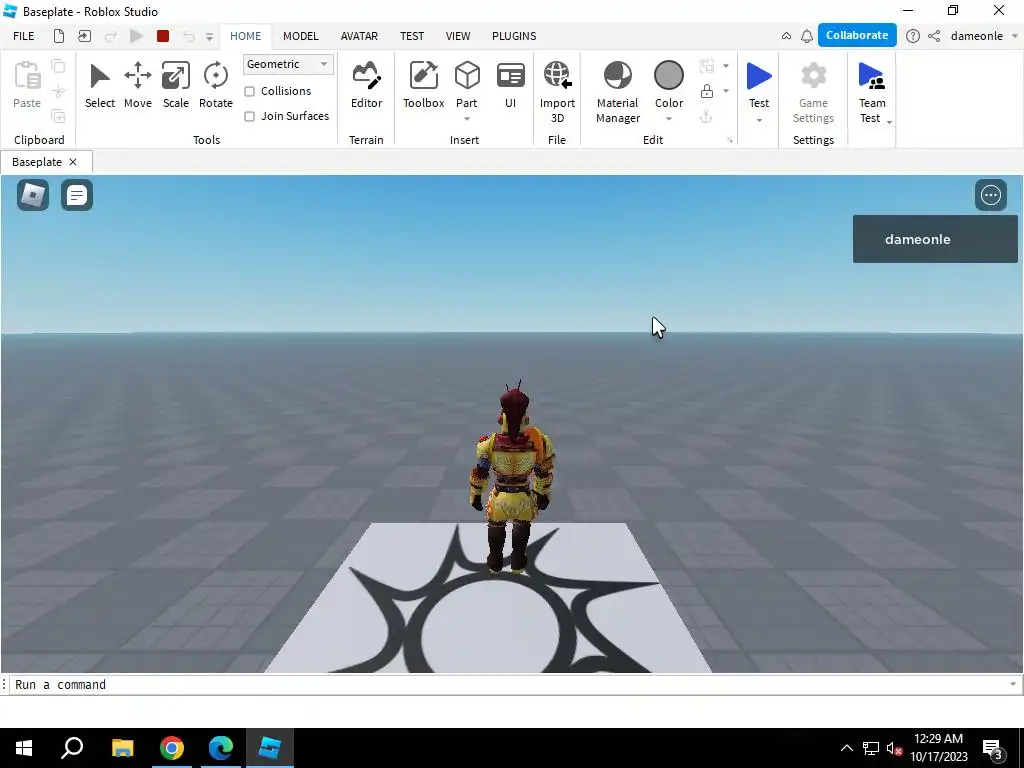Screen dimensions: 1024x768
Task: Activate the Scale tool
Action: click(x=176, y=85)
